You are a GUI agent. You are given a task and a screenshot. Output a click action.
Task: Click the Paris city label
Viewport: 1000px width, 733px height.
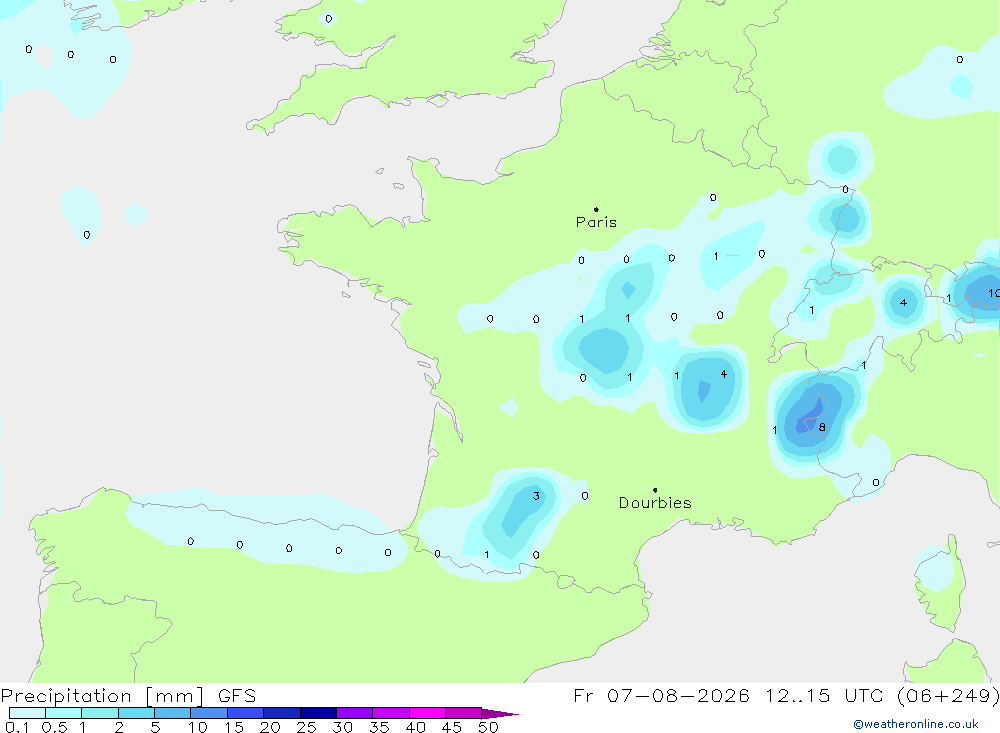[x=596, y=222]
